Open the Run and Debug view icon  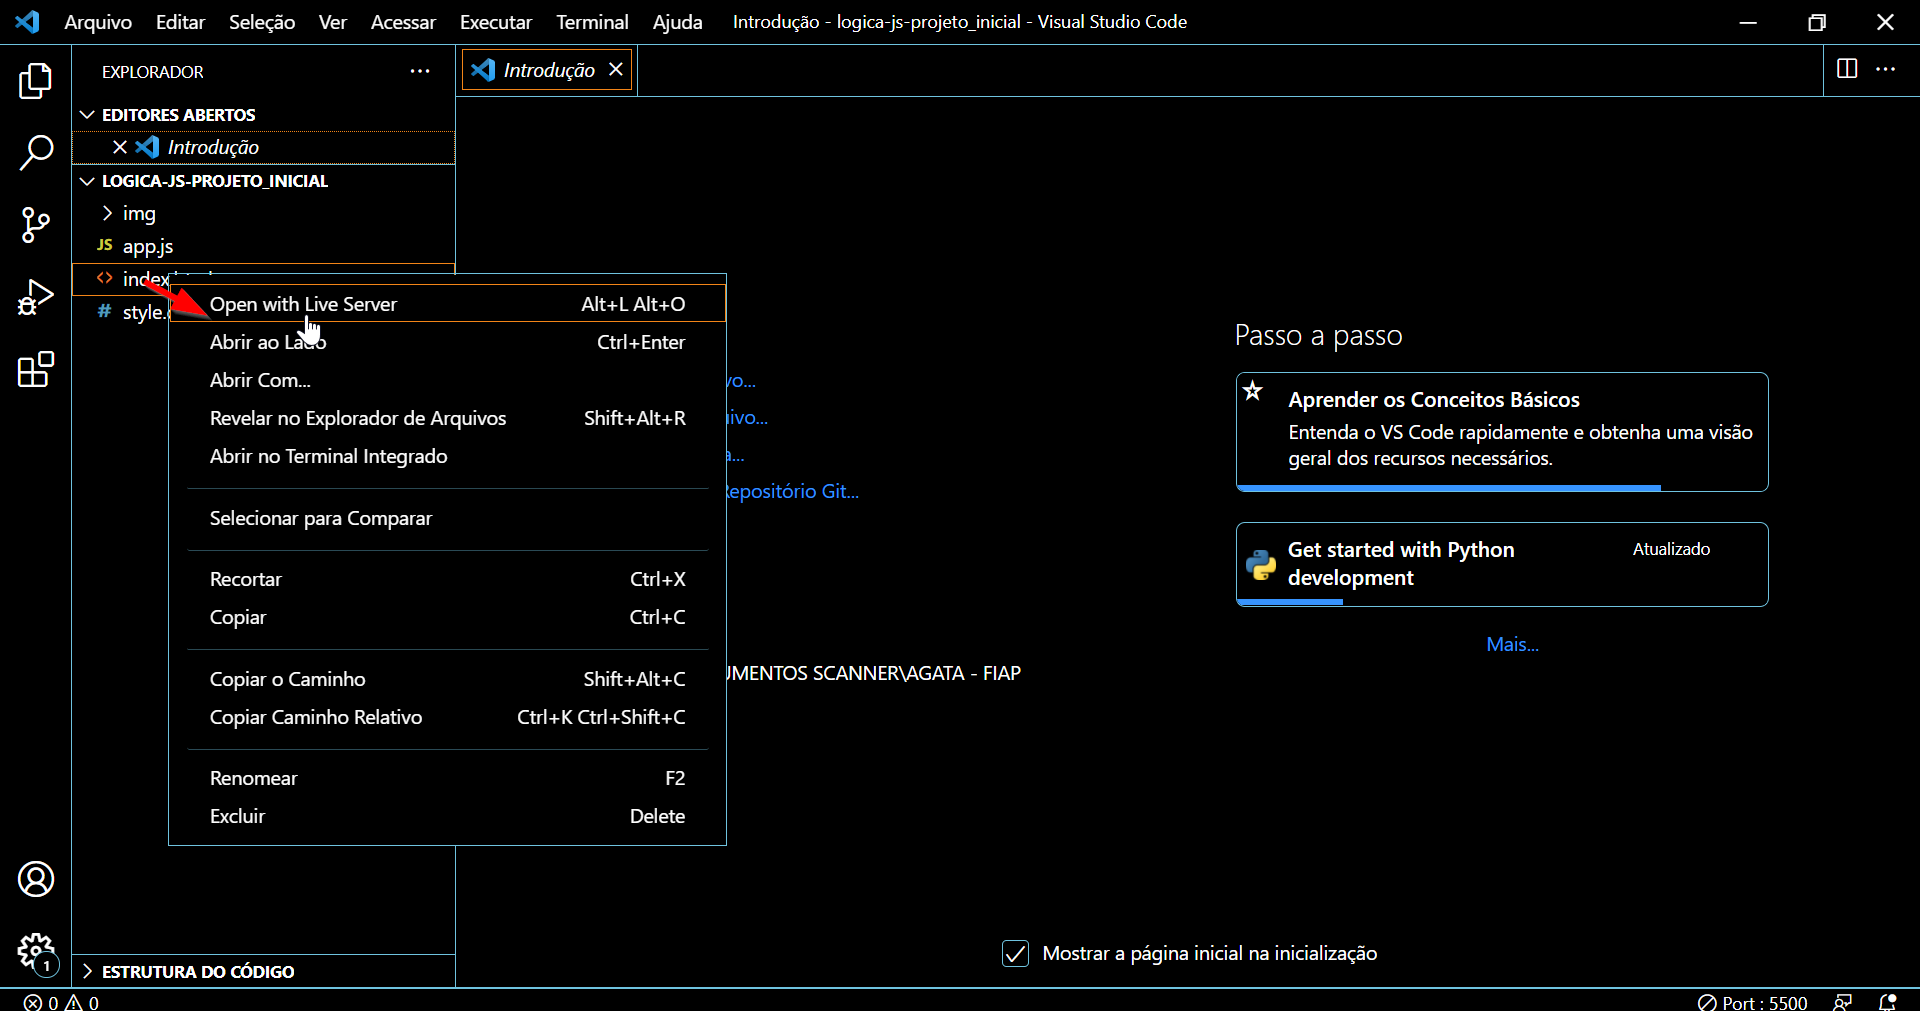(x=36, y=297)
